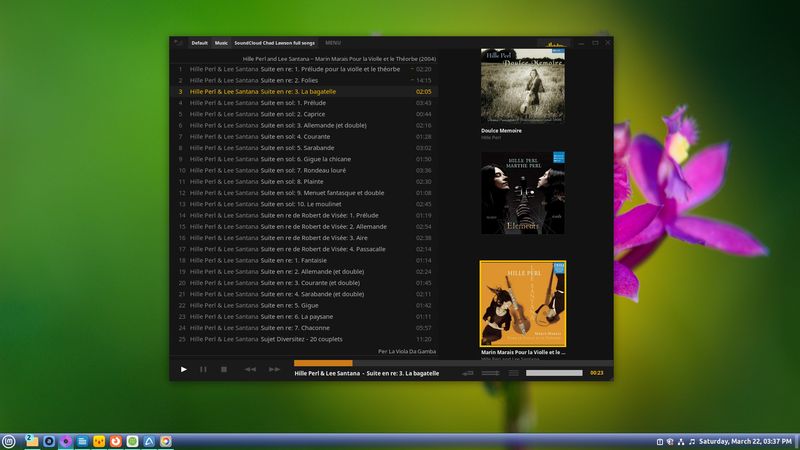This screenshot has height=450, width=800.
Task: Select track 13 Le moulinet
Action: [305, 204]
